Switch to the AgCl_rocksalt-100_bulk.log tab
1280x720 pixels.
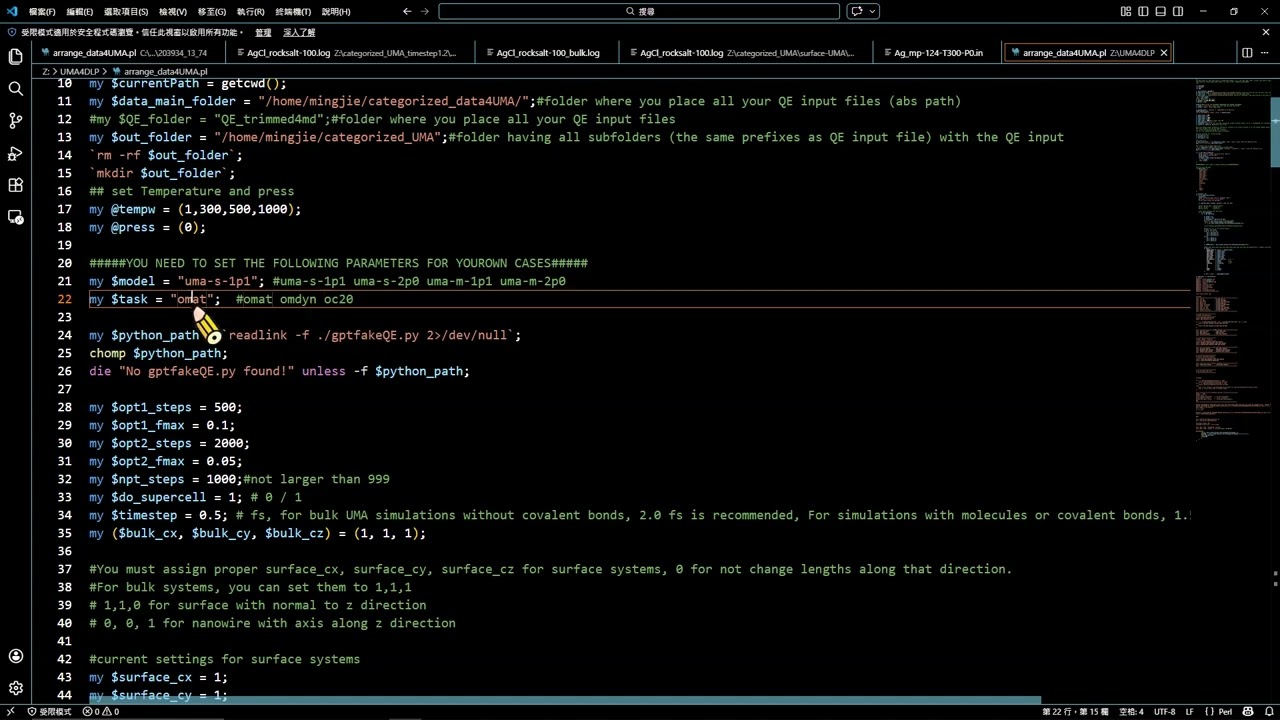(x=547, y=53)
